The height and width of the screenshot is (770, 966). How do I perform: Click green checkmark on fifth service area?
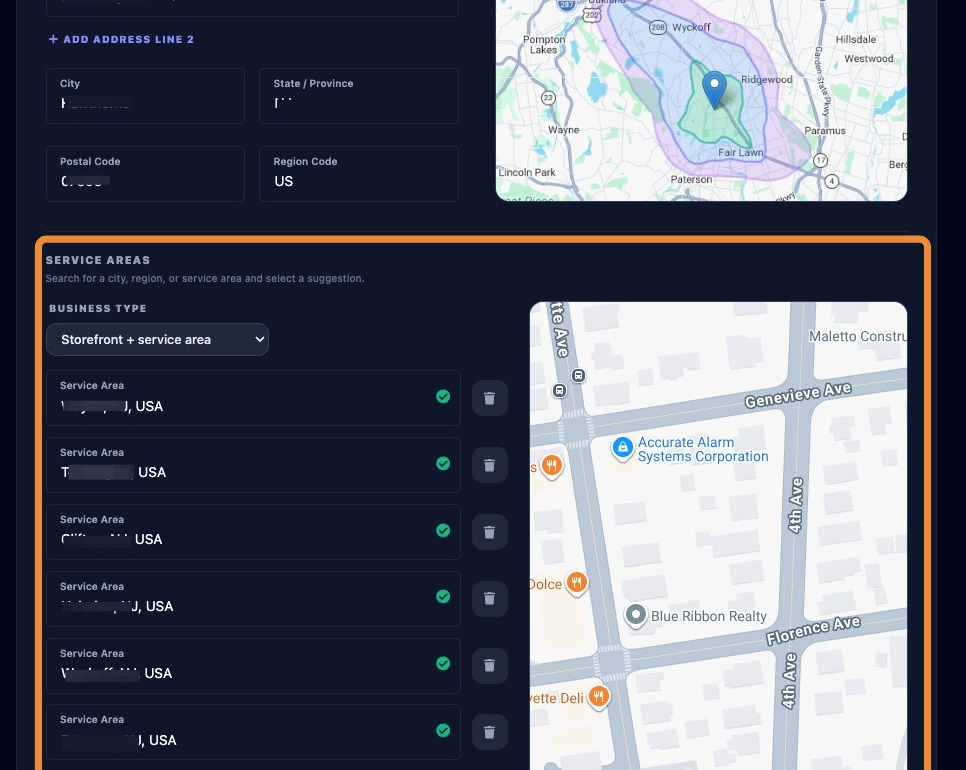[x=443, y=663]
